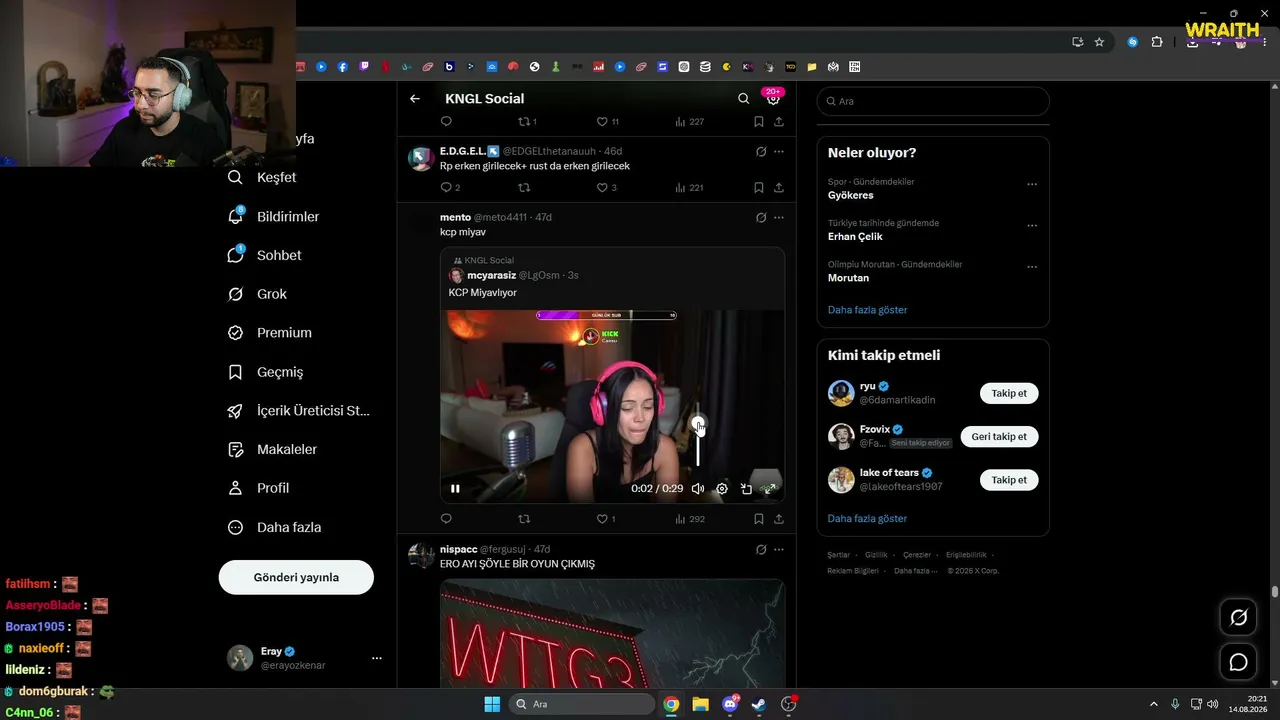
Task: Ask Grok about E.D.G.E.L.'s post
Action: coord(761,152)
